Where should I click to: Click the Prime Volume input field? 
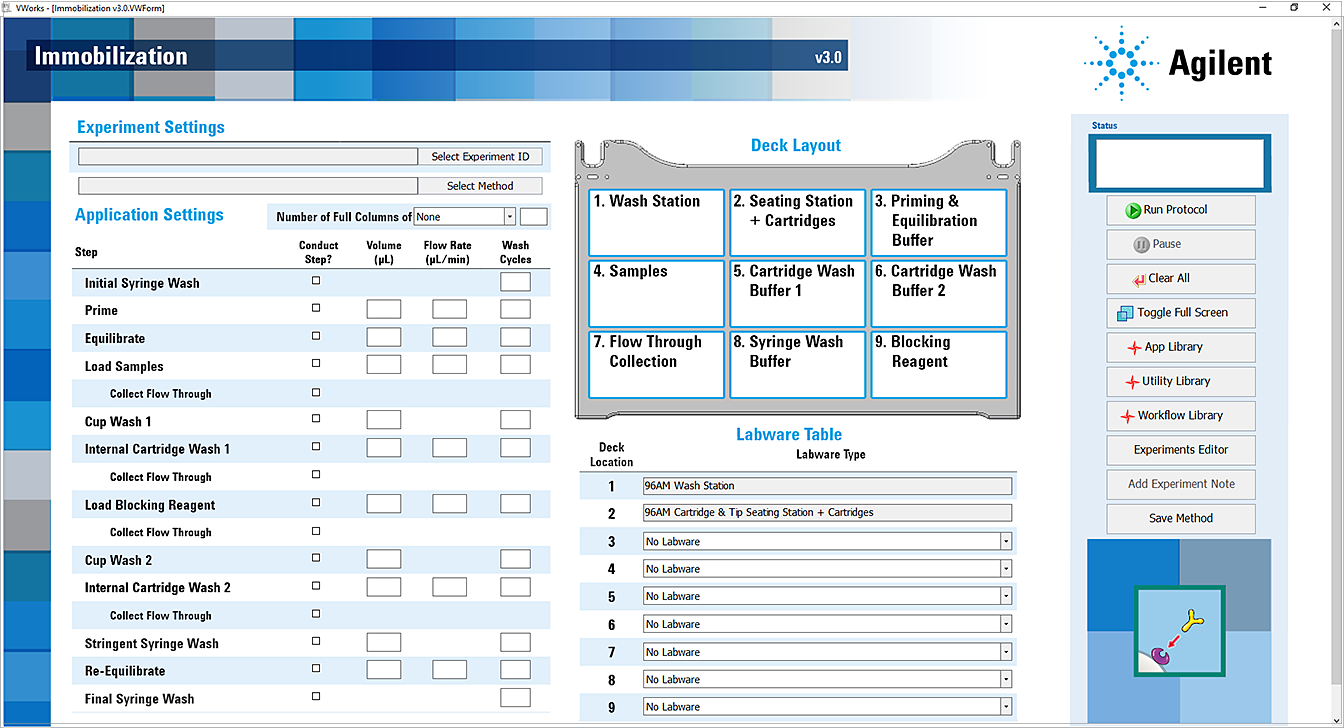(384, 310)
